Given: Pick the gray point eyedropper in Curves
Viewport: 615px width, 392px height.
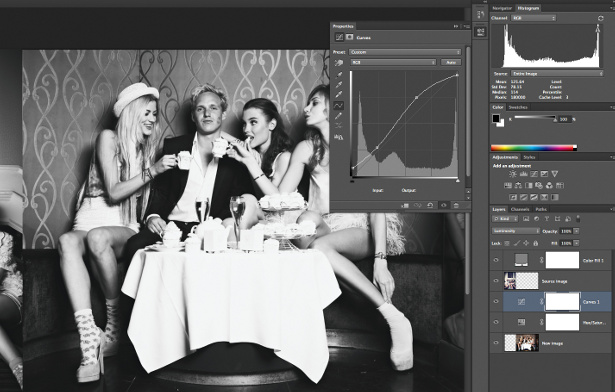Looking at the screenshot, I should pyautogui.click(x=338, y=84).
